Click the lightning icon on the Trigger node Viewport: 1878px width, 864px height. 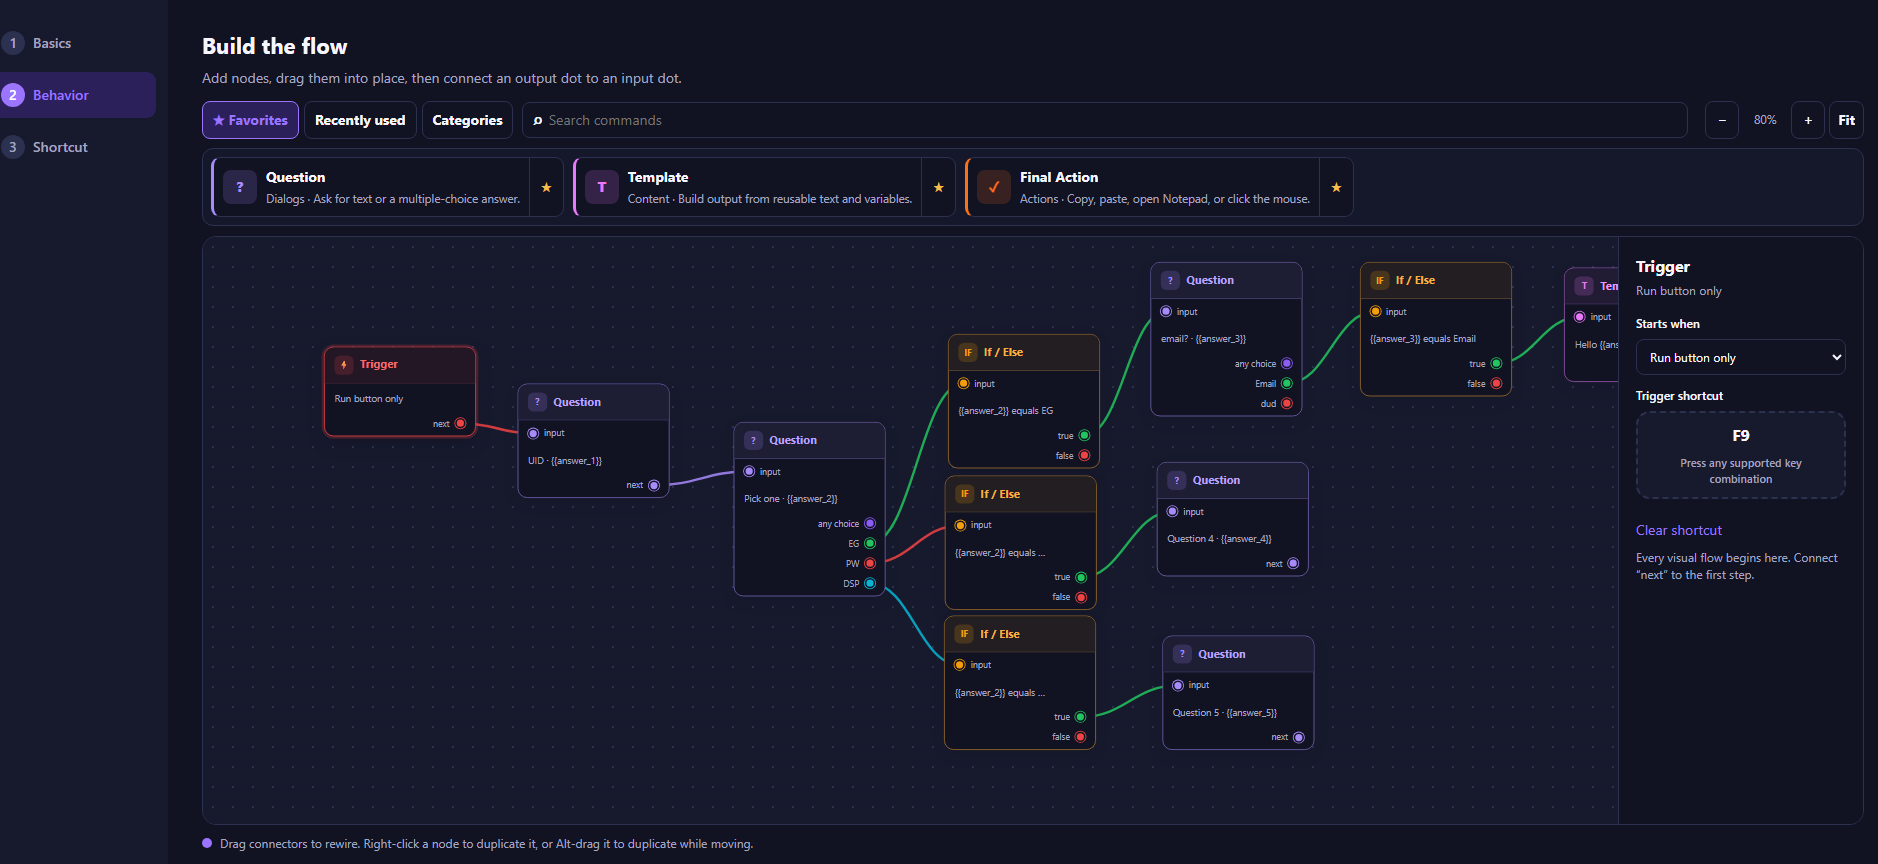tap(344, 365)
